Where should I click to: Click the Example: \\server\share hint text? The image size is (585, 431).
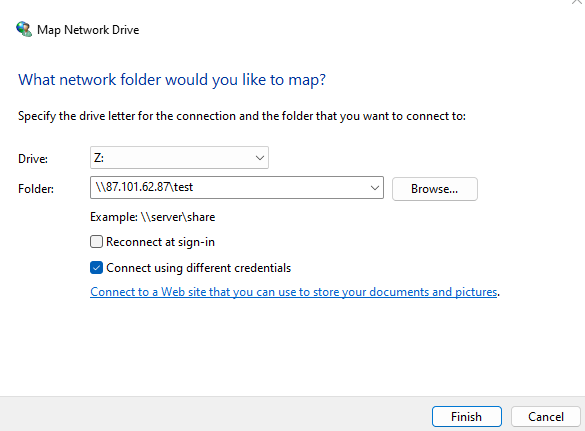(153, 217)
